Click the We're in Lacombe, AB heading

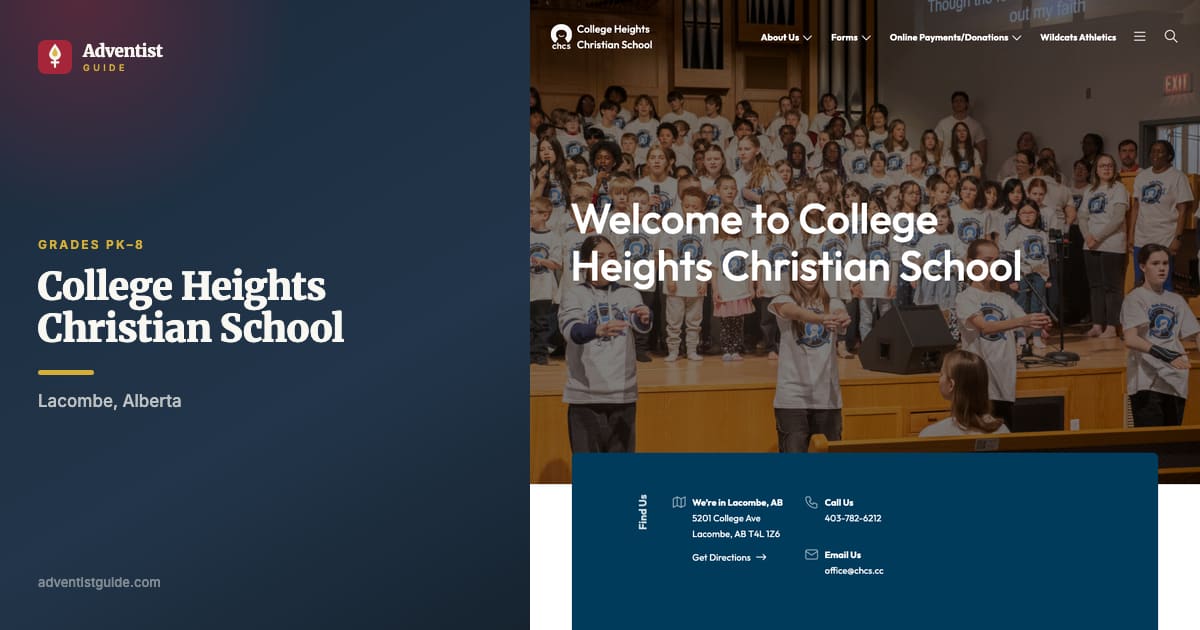737,502
